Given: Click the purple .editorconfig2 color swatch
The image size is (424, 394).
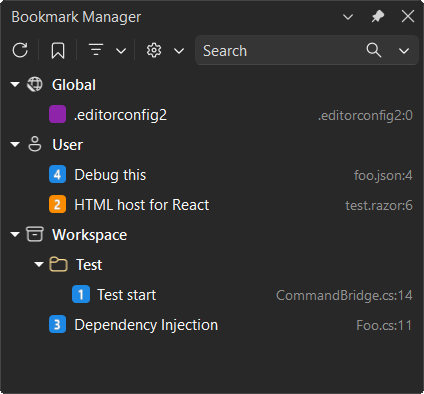Looking at the screenshot, I should 57,114.
